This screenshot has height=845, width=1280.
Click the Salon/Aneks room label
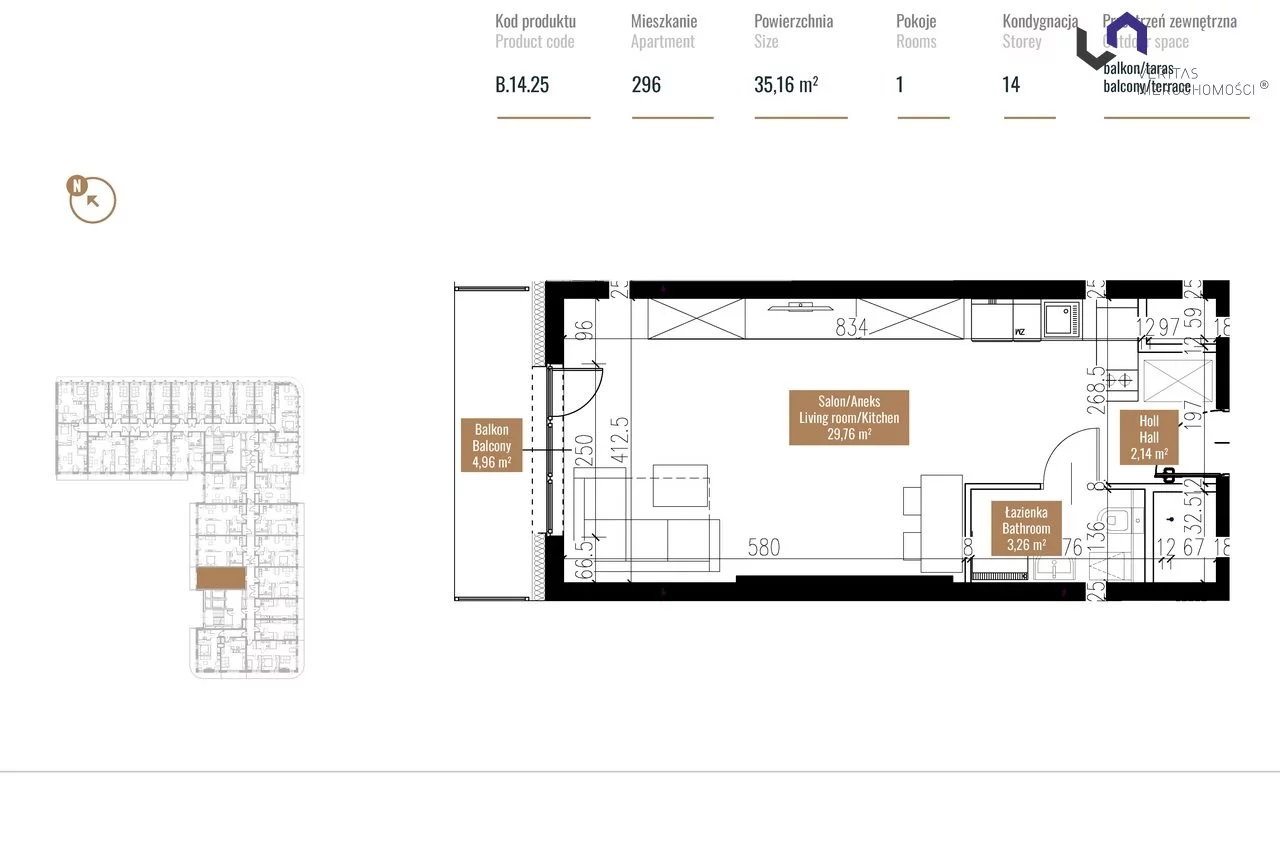[849, 417]
